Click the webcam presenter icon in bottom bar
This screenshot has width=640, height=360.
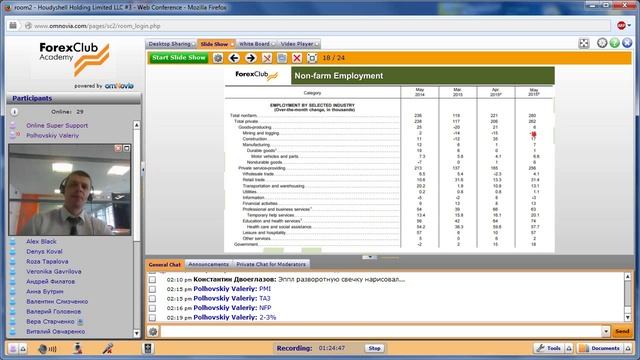click(x=78, y=348)
